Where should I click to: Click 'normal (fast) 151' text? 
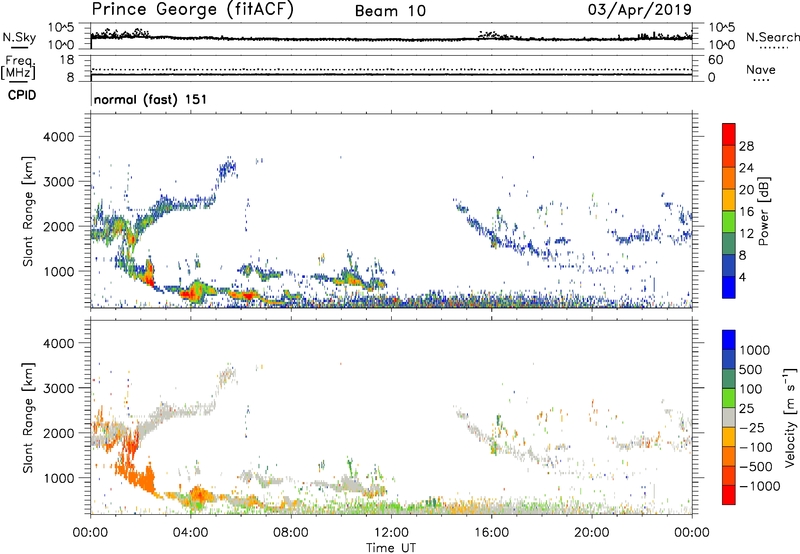(x=151, y=99)
